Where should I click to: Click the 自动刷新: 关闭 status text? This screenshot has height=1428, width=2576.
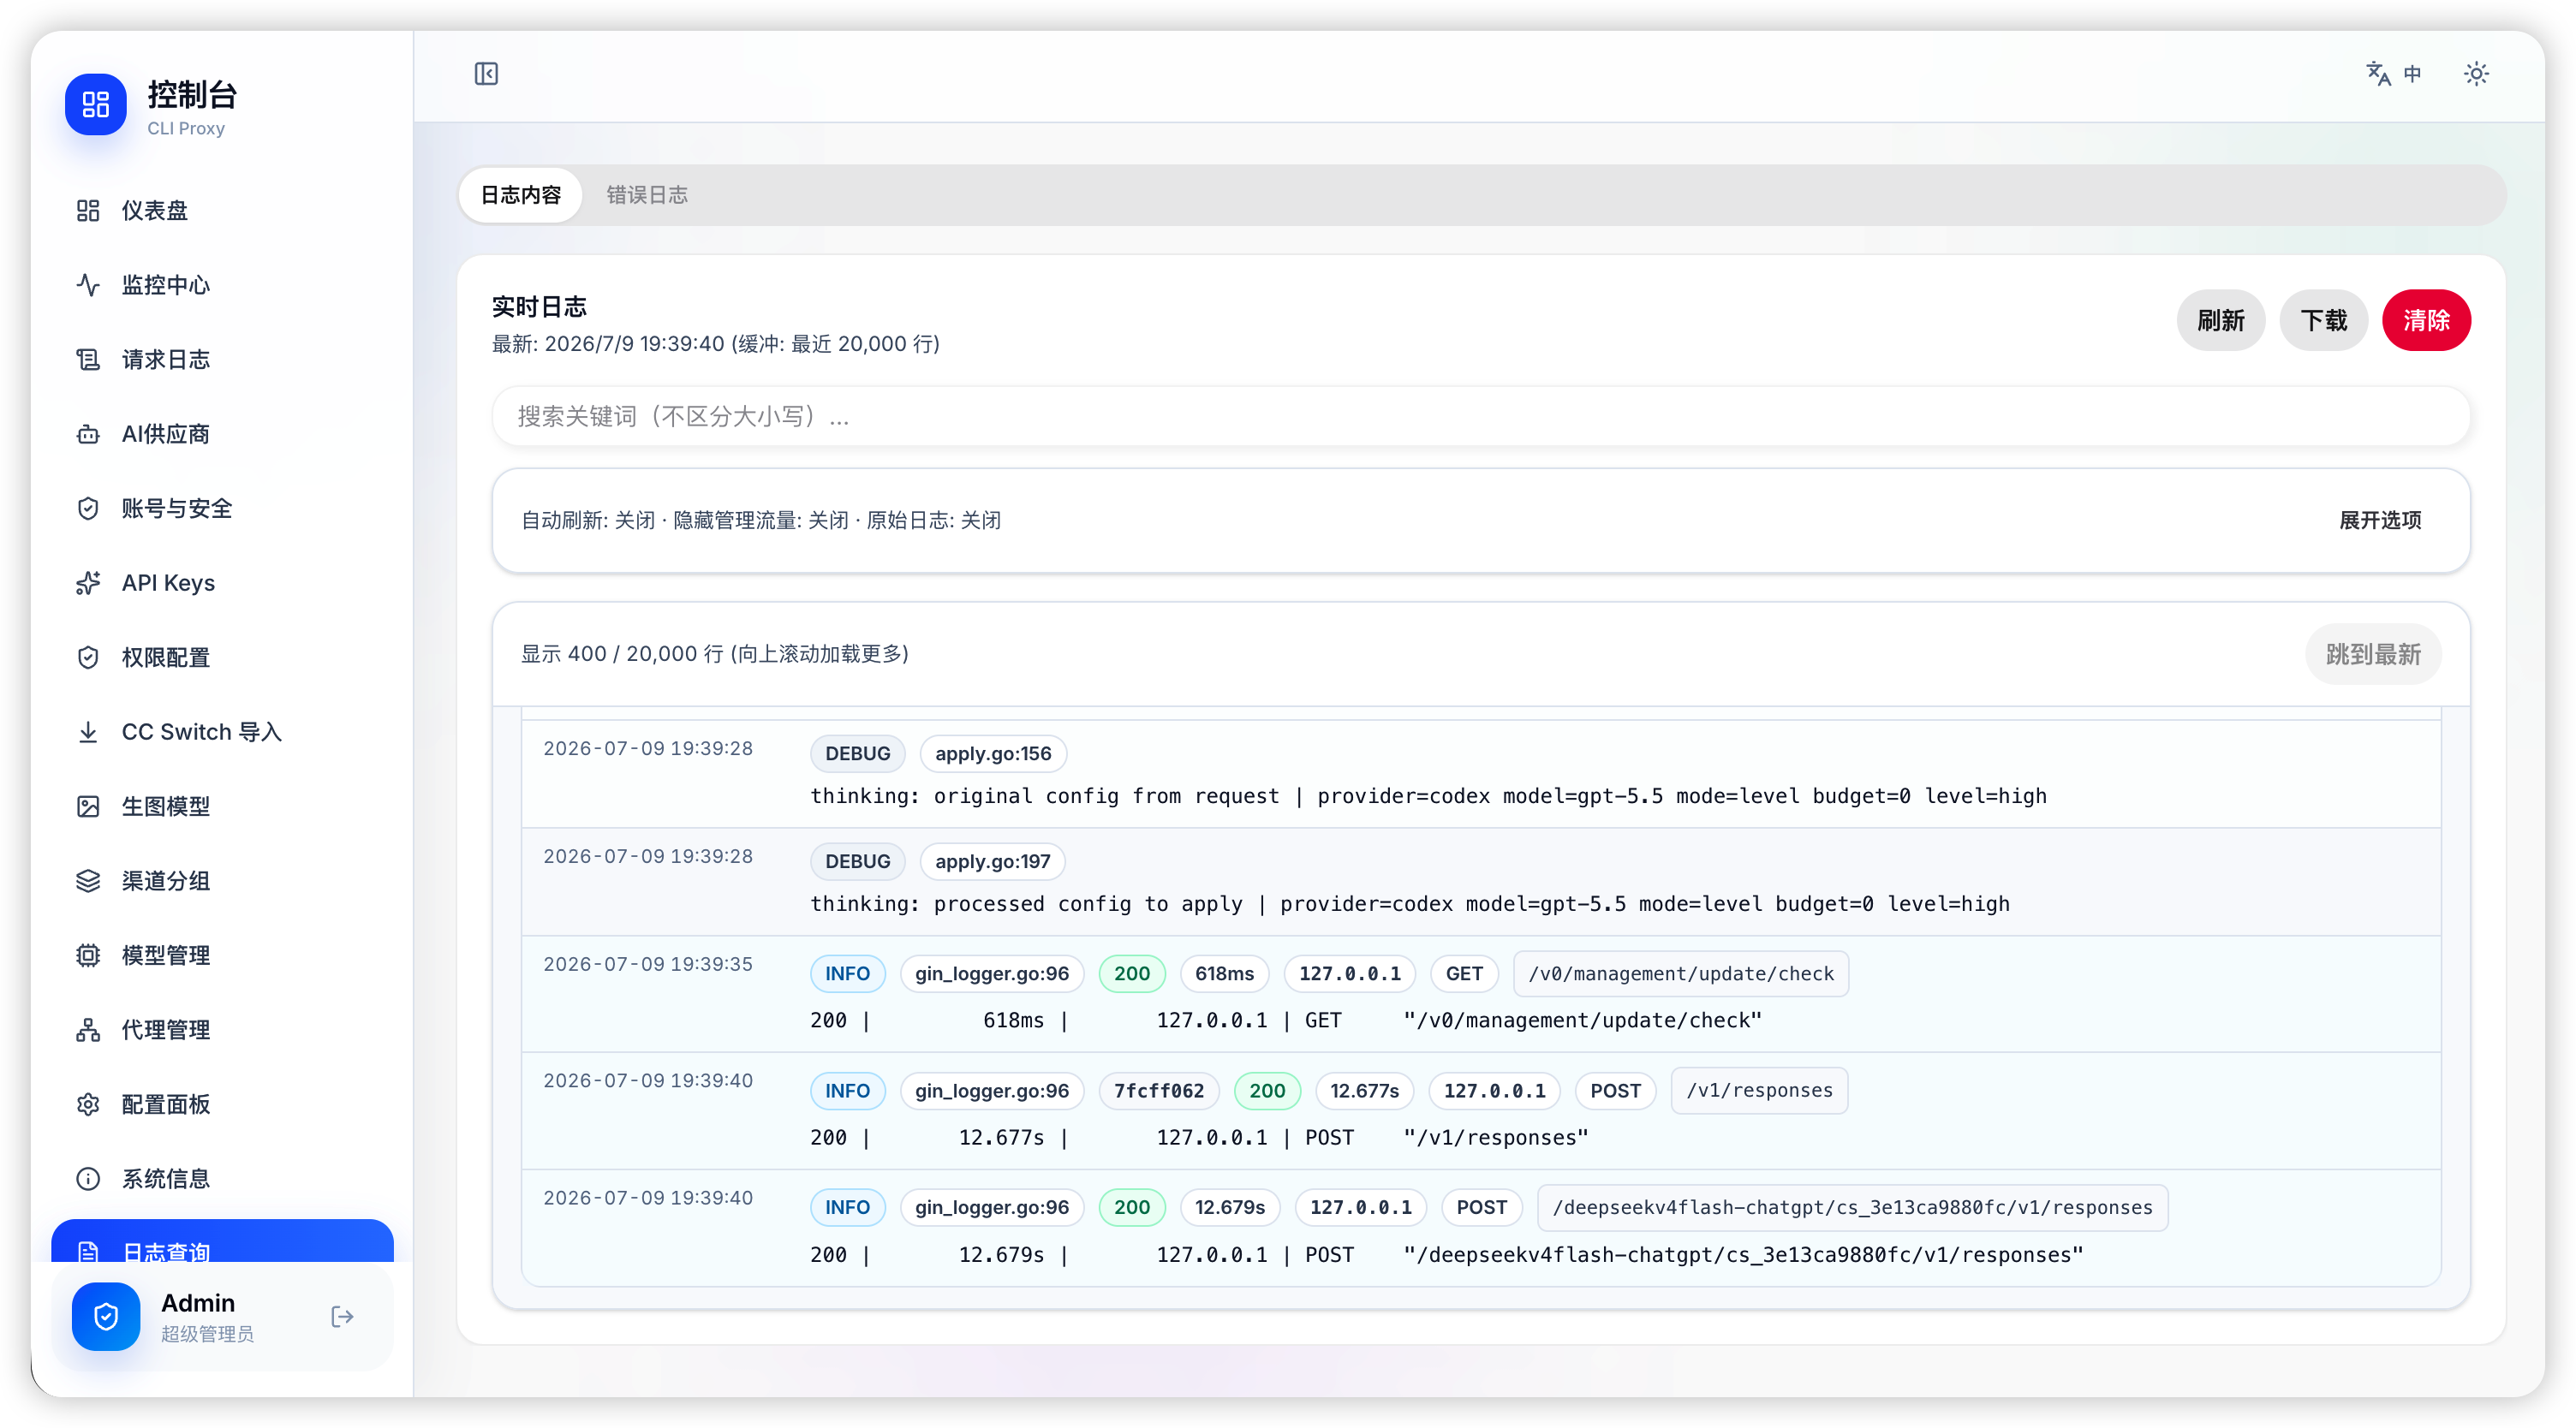tap(588, 520)
